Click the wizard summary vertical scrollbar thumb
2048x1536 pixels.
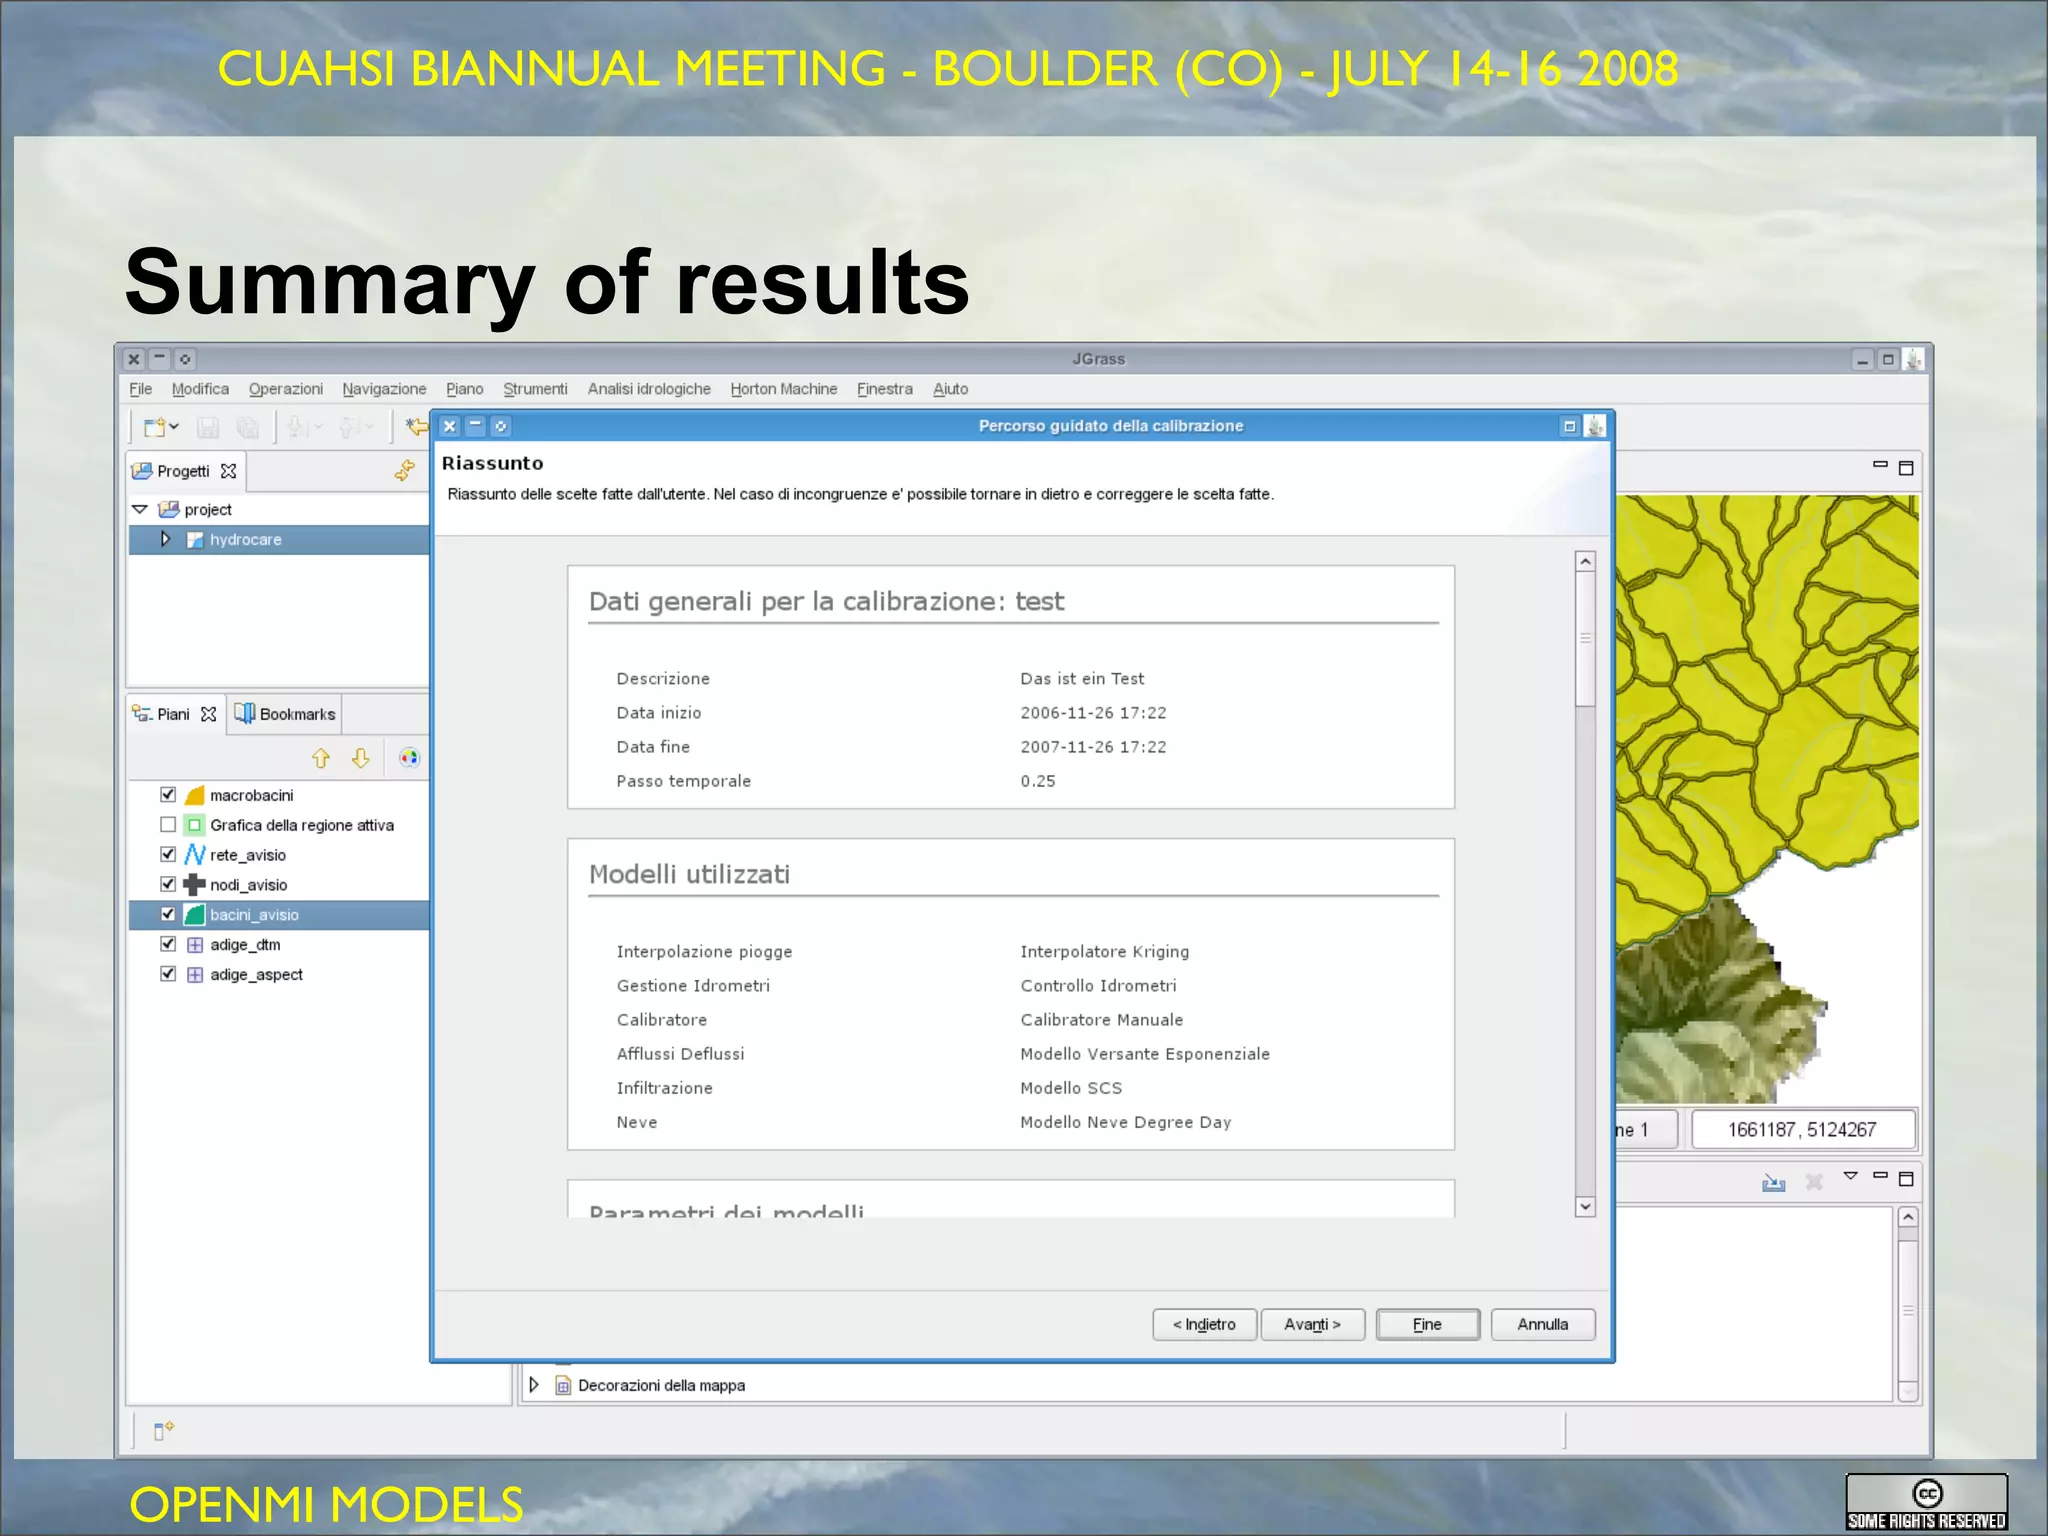click(x=1585, y=640)
